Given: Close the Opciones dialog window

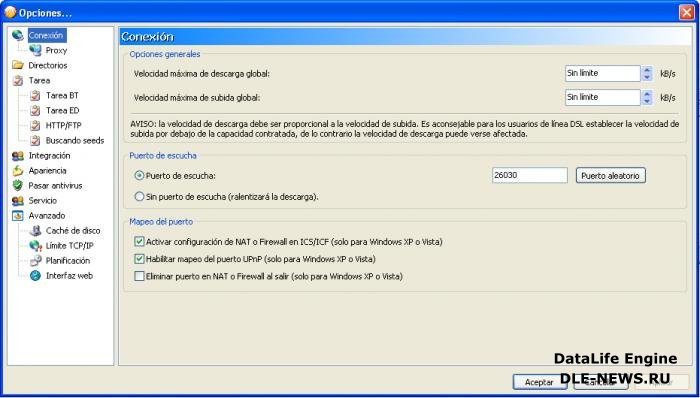Looking at the screenshot, I should tap(687, 12).
